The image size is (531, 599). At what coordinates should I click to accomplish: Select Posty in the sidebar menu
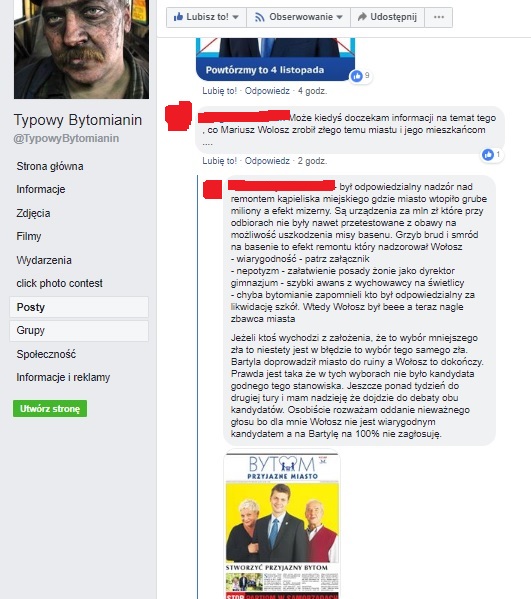(79, 307)
